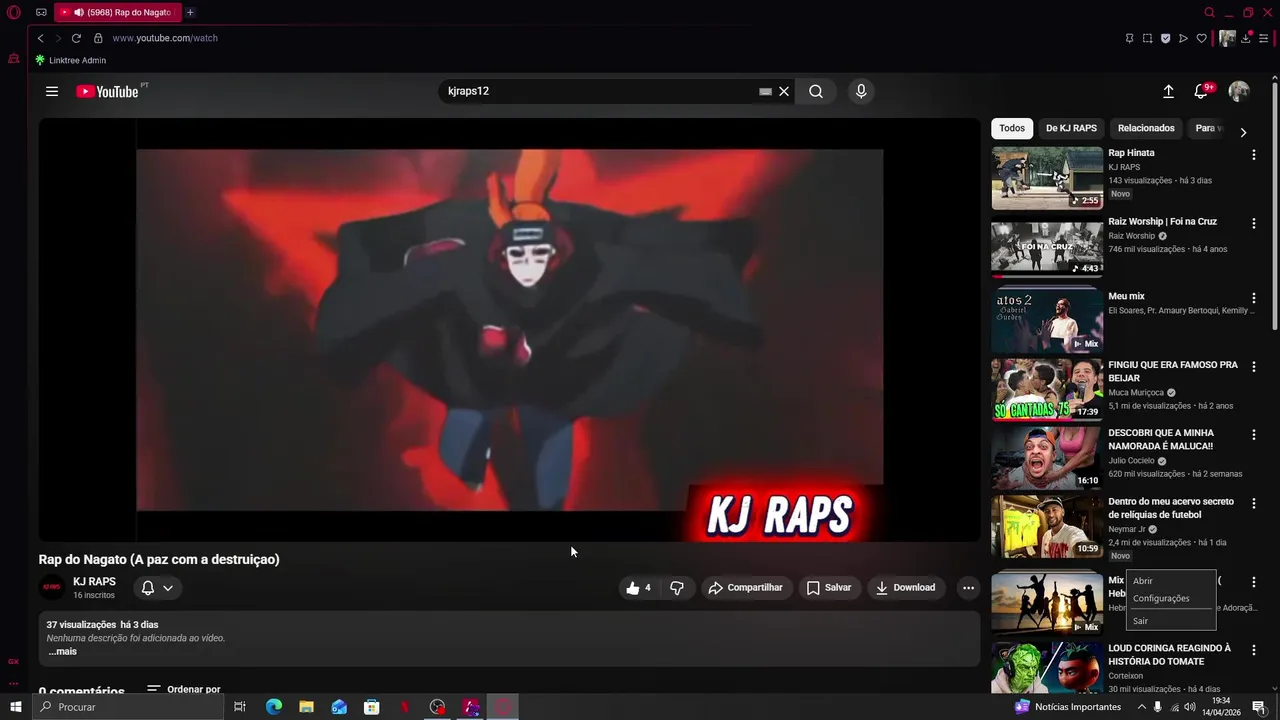Start voice search with the microphone

pos(861,91)
